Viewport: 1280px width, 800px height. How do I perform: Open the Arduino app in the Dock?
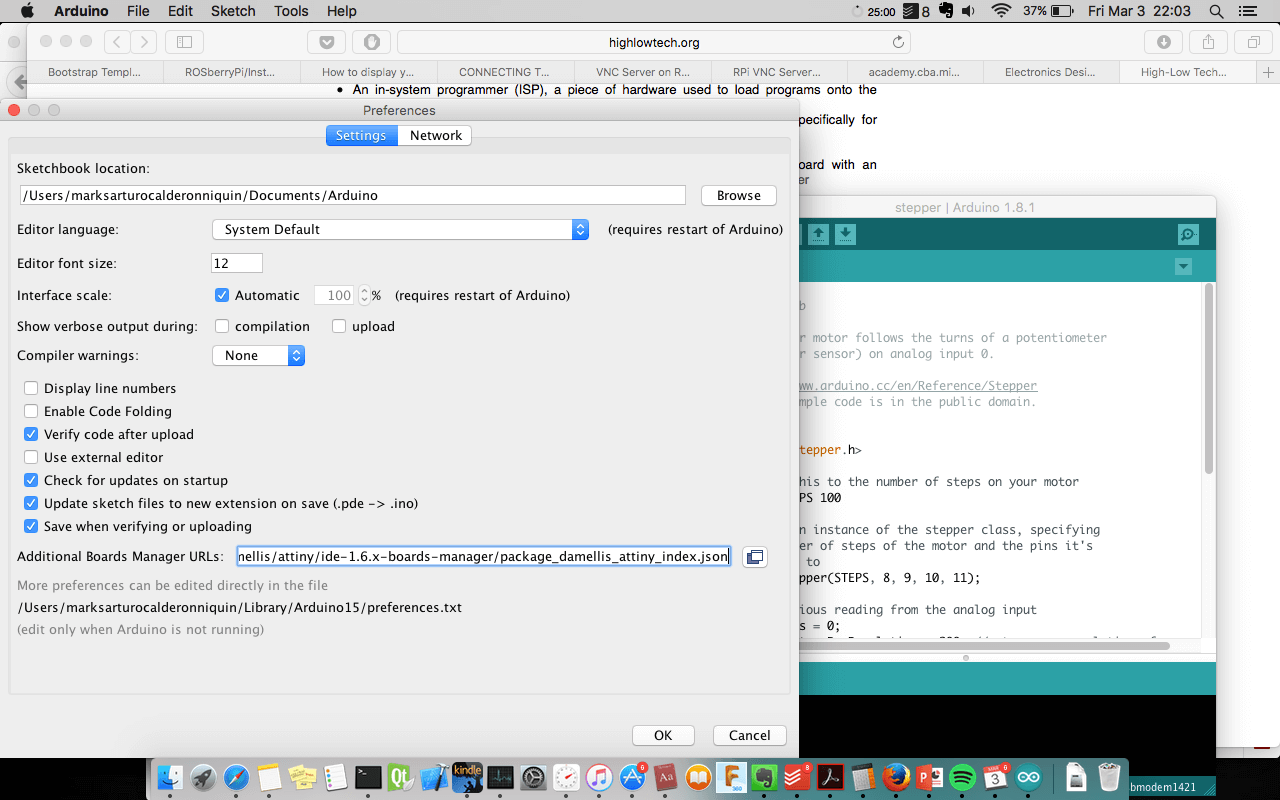click(1028, 777)
